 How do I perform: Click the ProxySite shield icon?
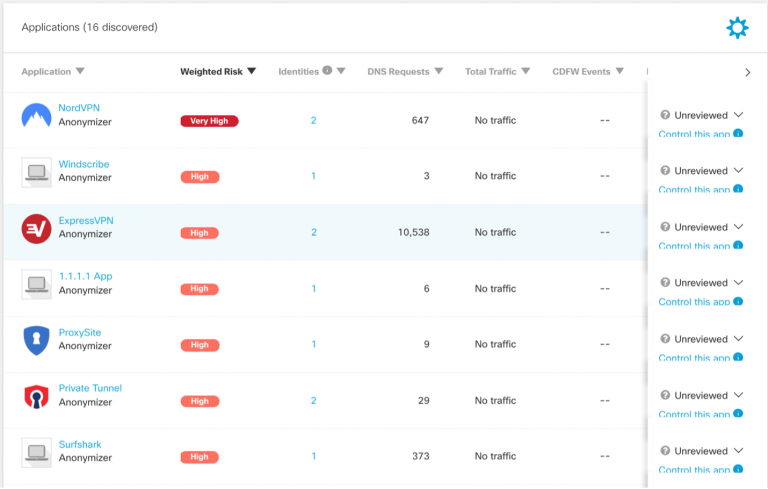pos(36,341)
